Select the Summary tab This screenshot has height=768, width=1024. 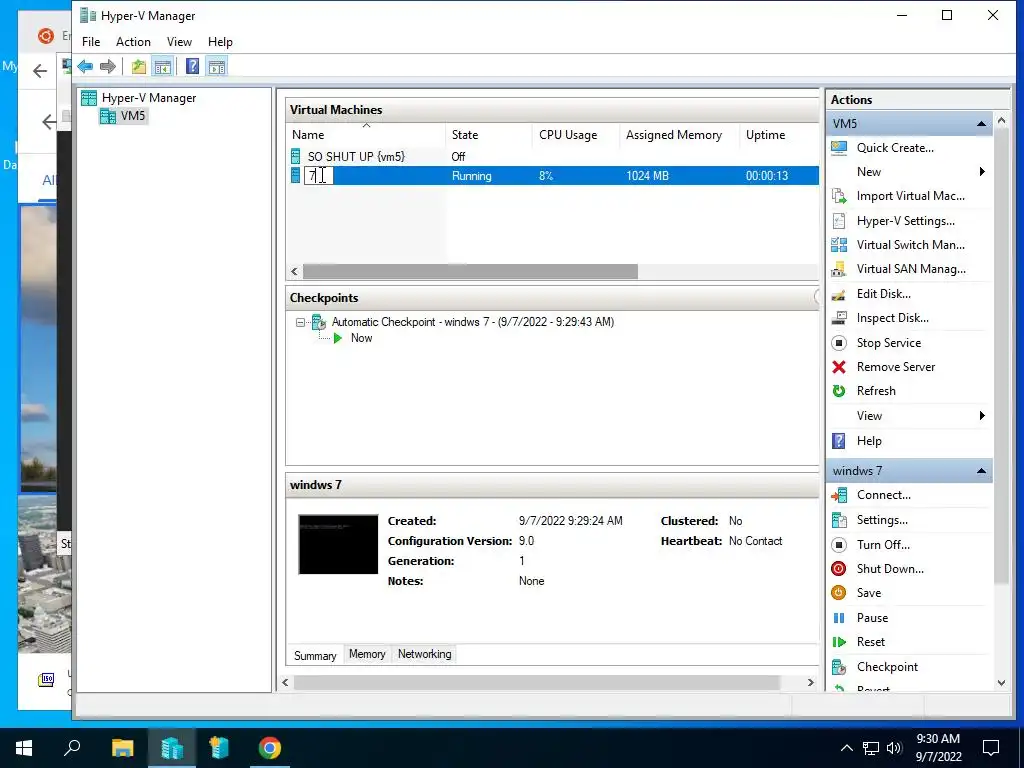(x=315, y=656)
